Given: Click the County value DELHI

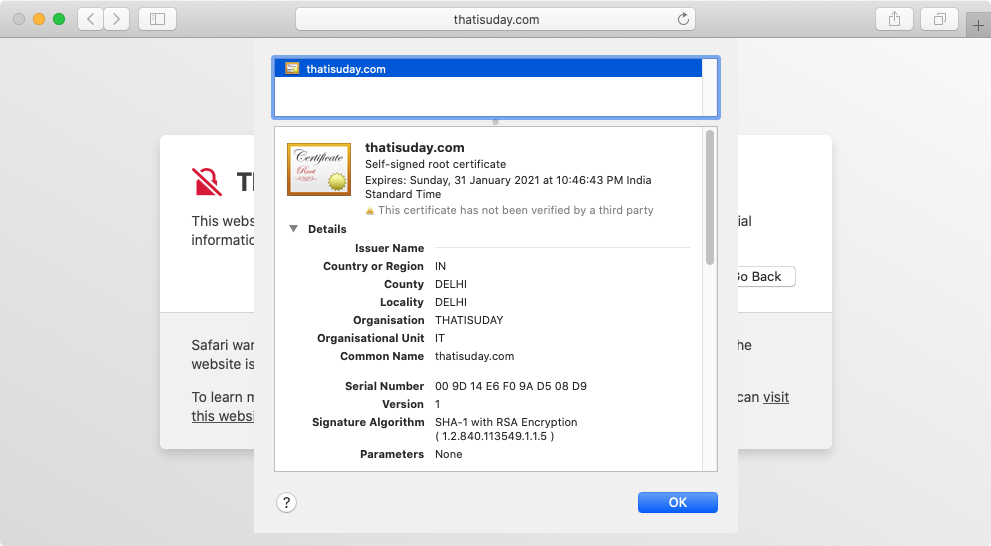Looking at the screenshot, I should coord(451,284).
